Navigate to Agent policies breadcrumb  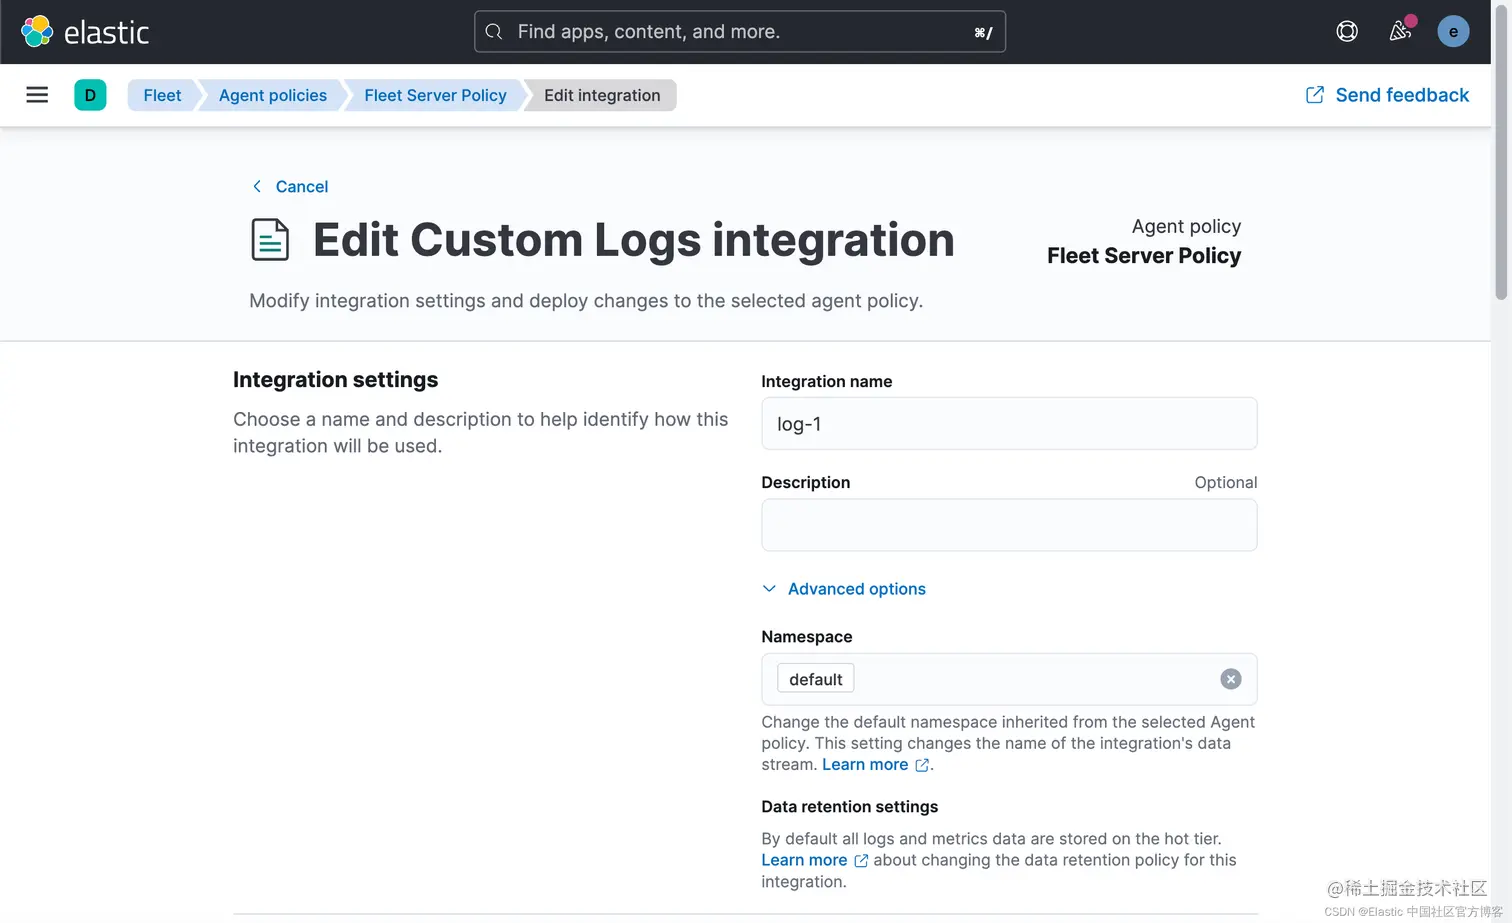point(272,95)
